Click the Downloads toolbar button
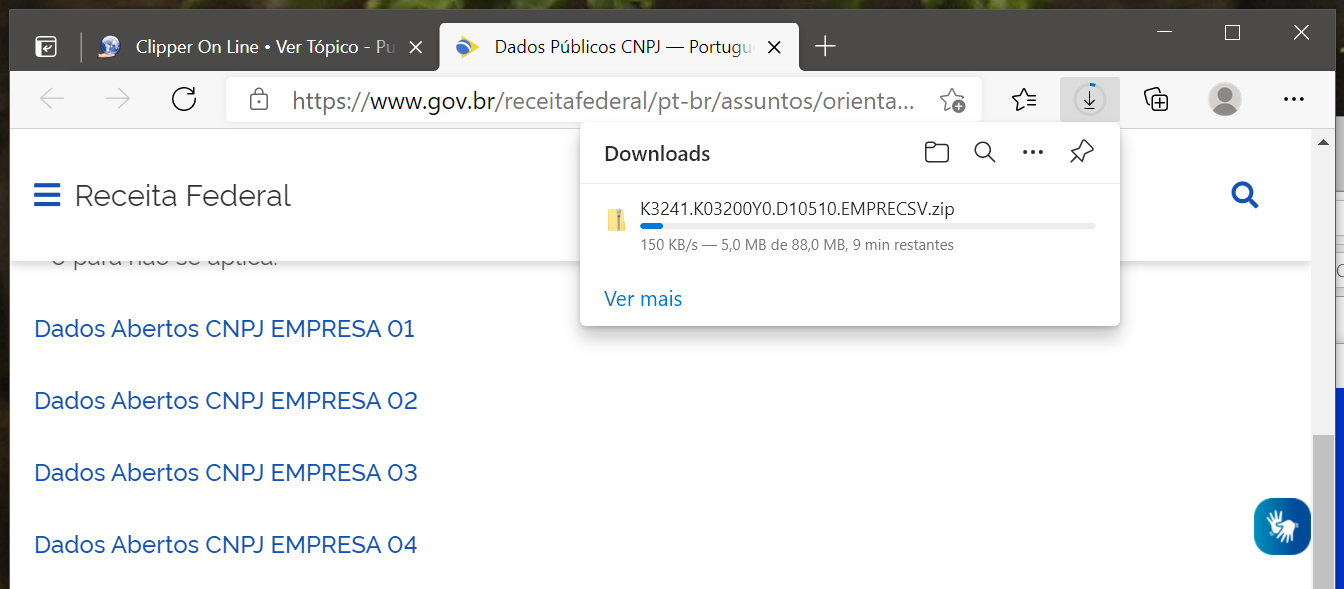 tap(1089, 99)
